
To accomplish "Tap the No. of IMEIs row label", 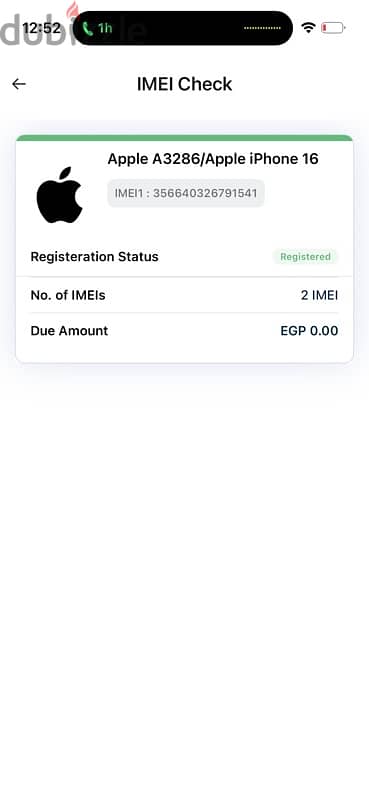I will tap(68, 295).
